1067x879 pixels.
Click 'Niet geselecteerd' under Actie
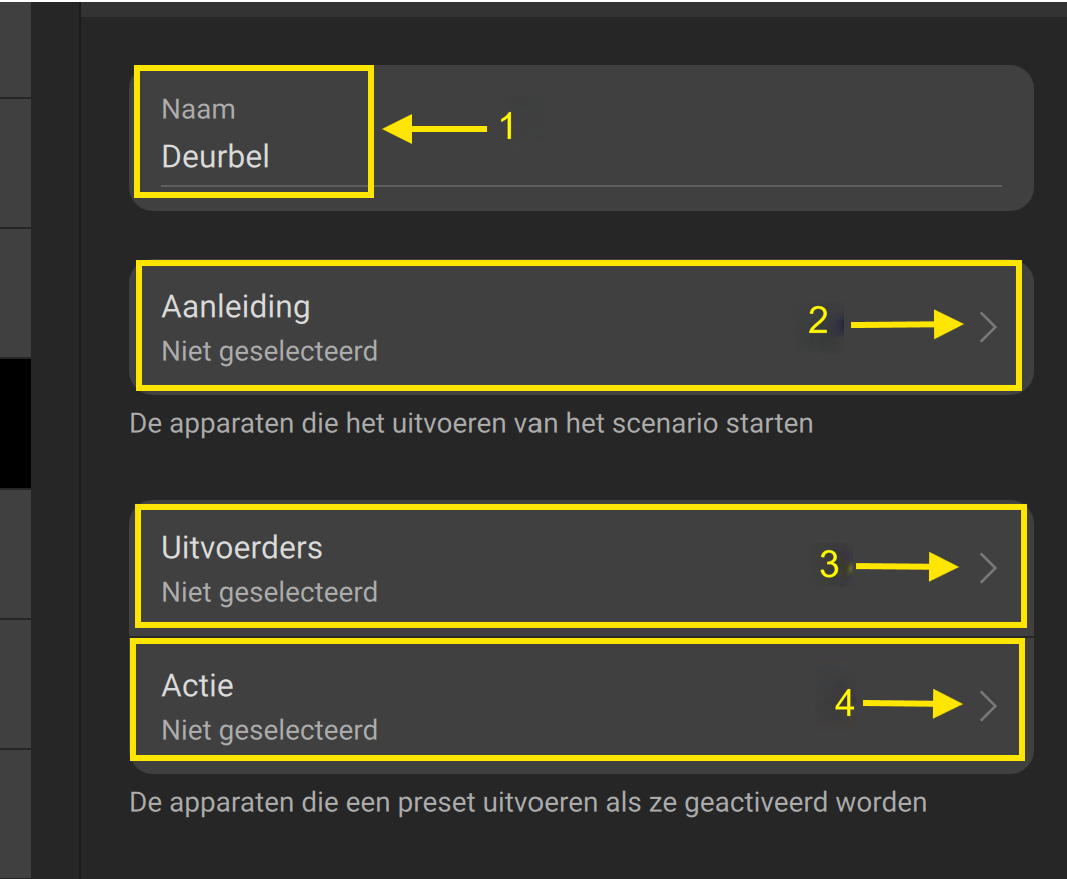269,730
